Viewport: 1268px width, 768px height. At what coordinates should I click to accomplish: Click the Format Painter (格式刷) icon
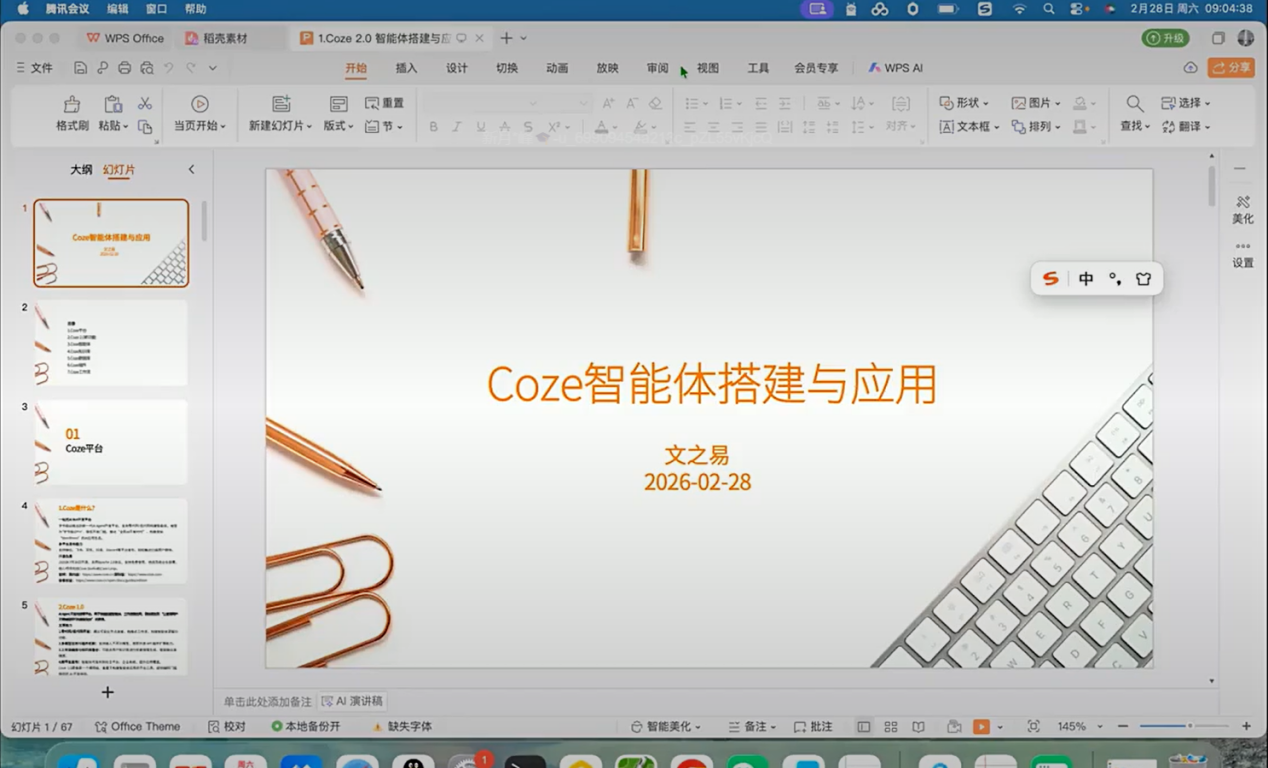click(x=72, y=104)
